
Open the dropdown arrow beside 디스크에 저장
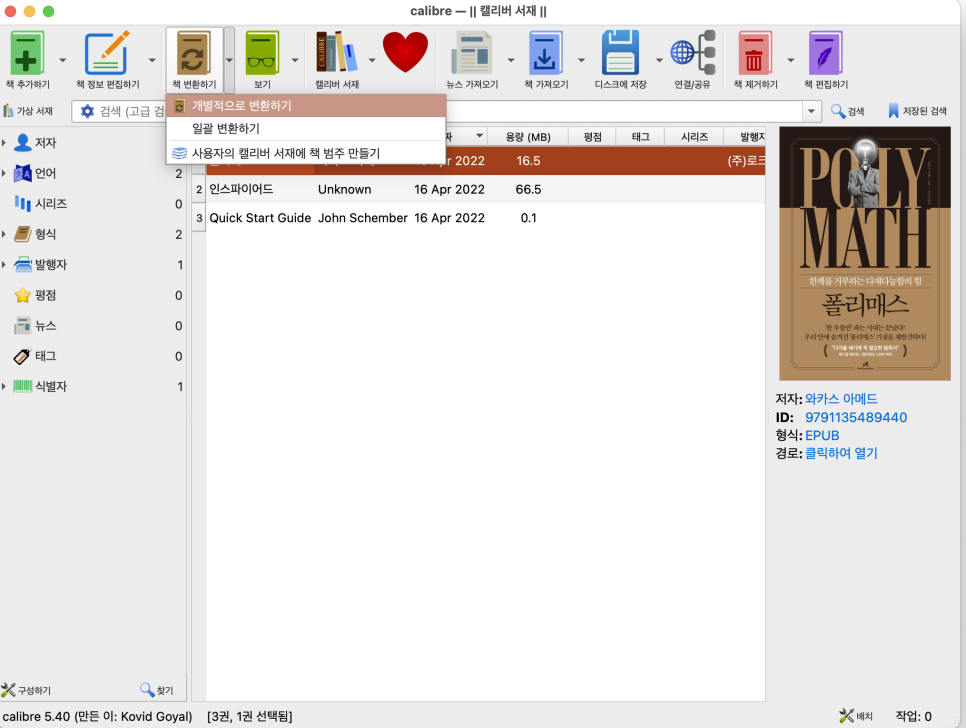659,60
